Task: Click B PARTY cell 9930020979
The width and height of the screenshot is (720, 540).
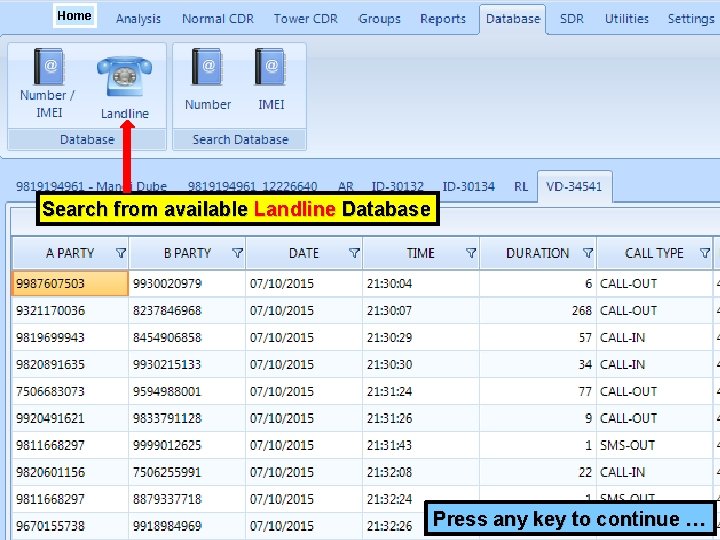Action: pyautogui.click(x=187, y=283)
